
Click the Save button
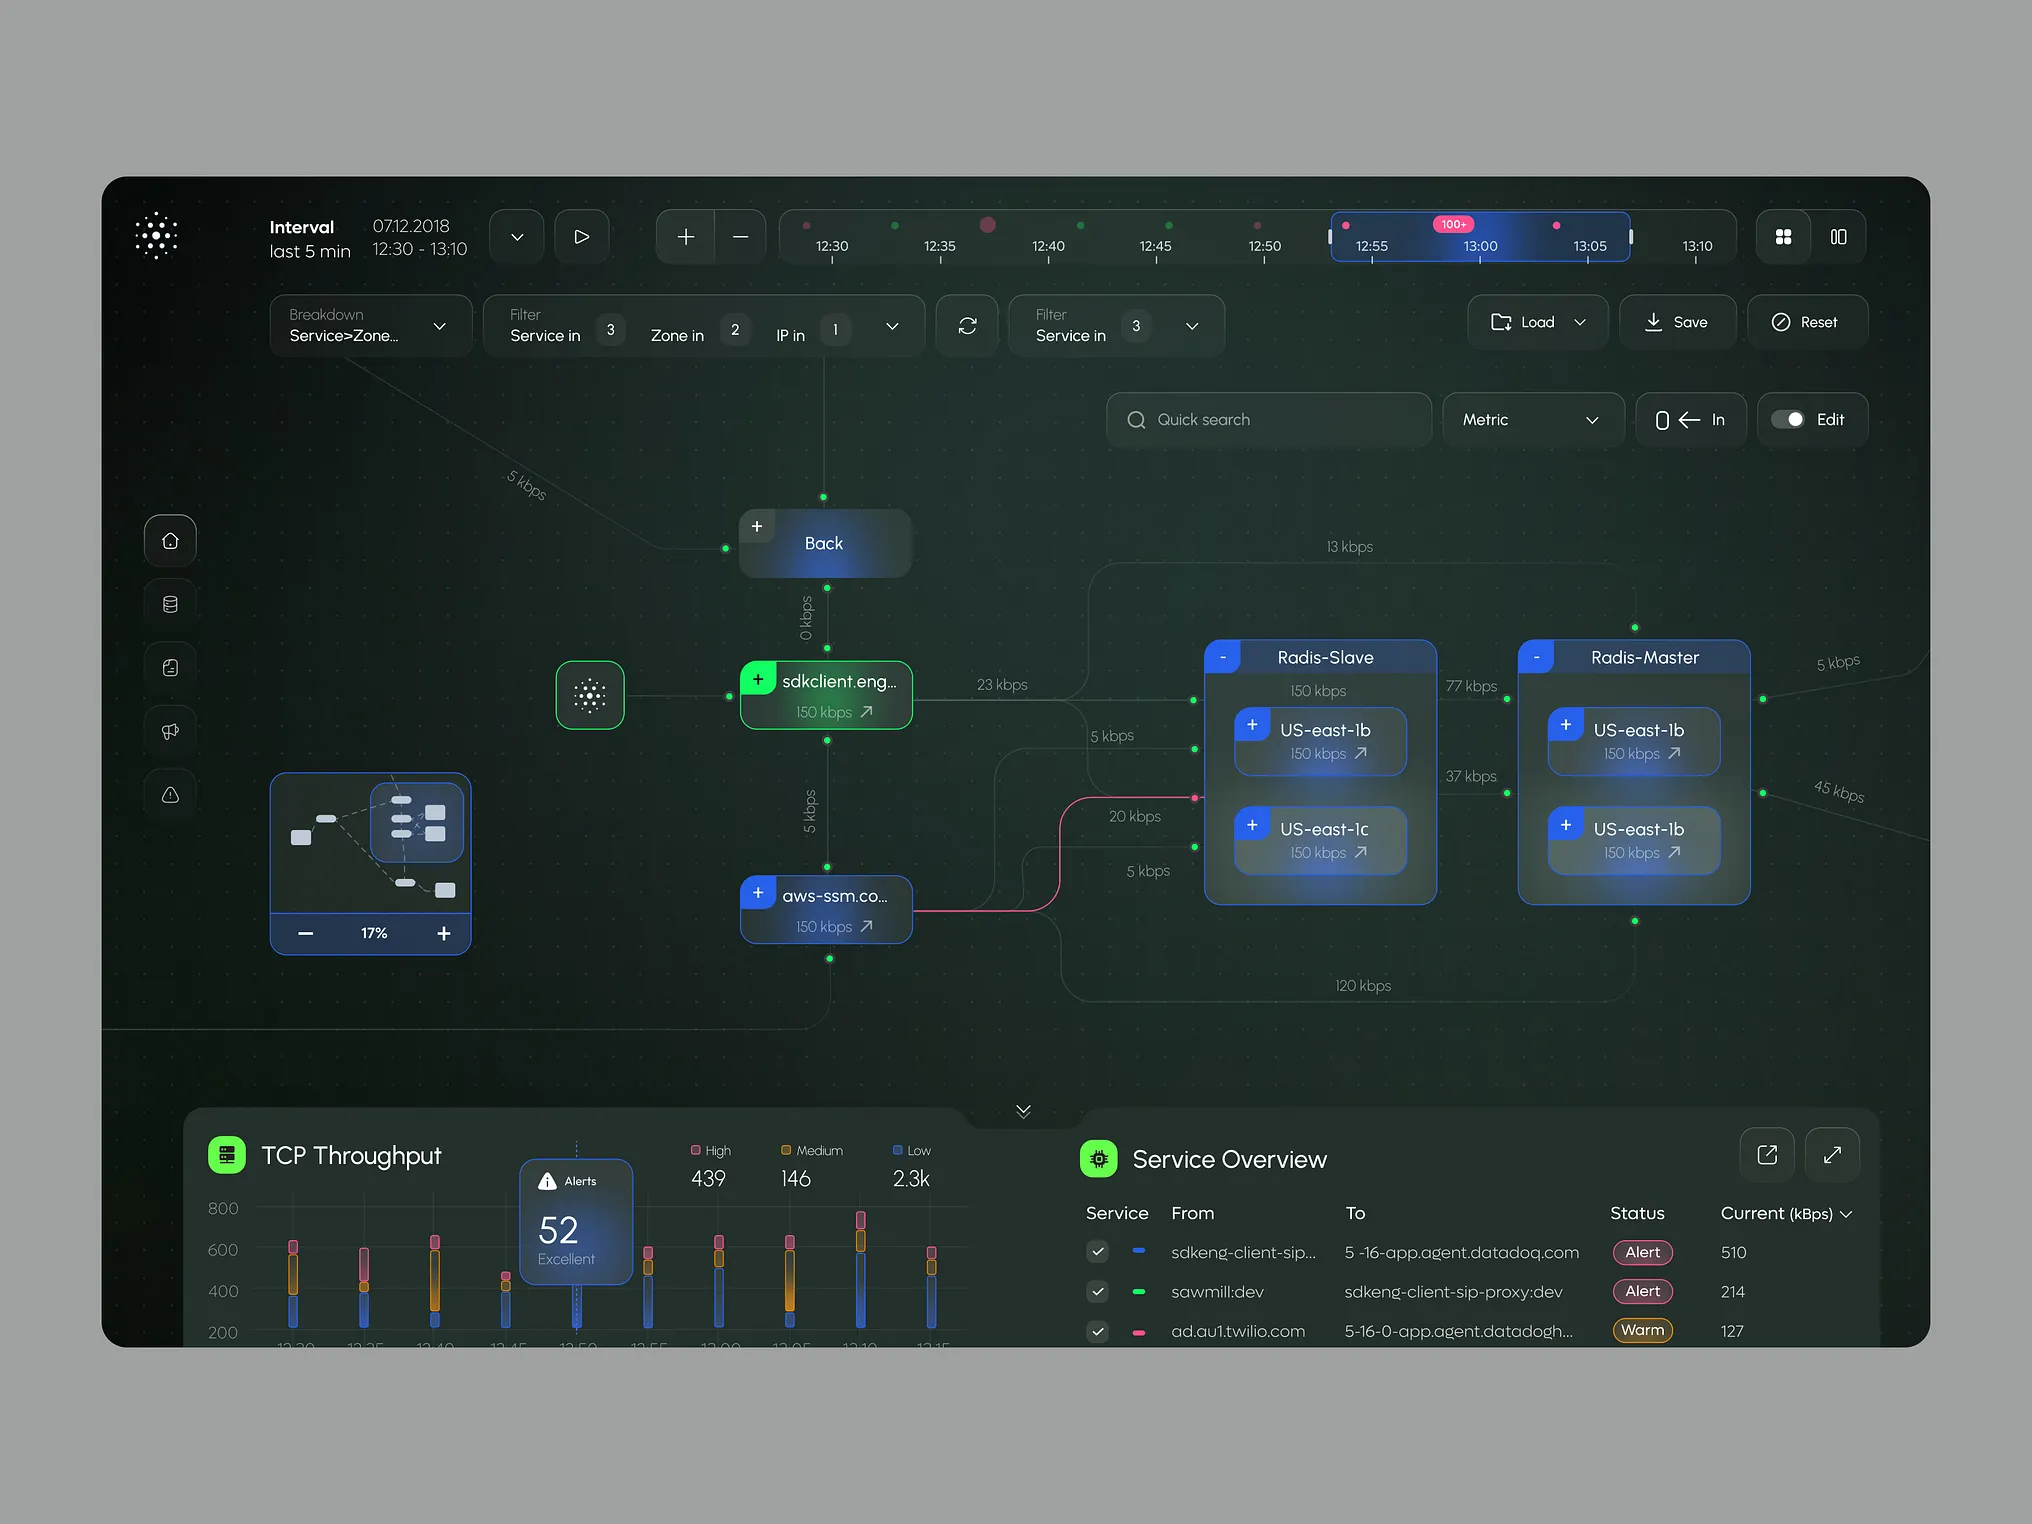[1677, 321]
